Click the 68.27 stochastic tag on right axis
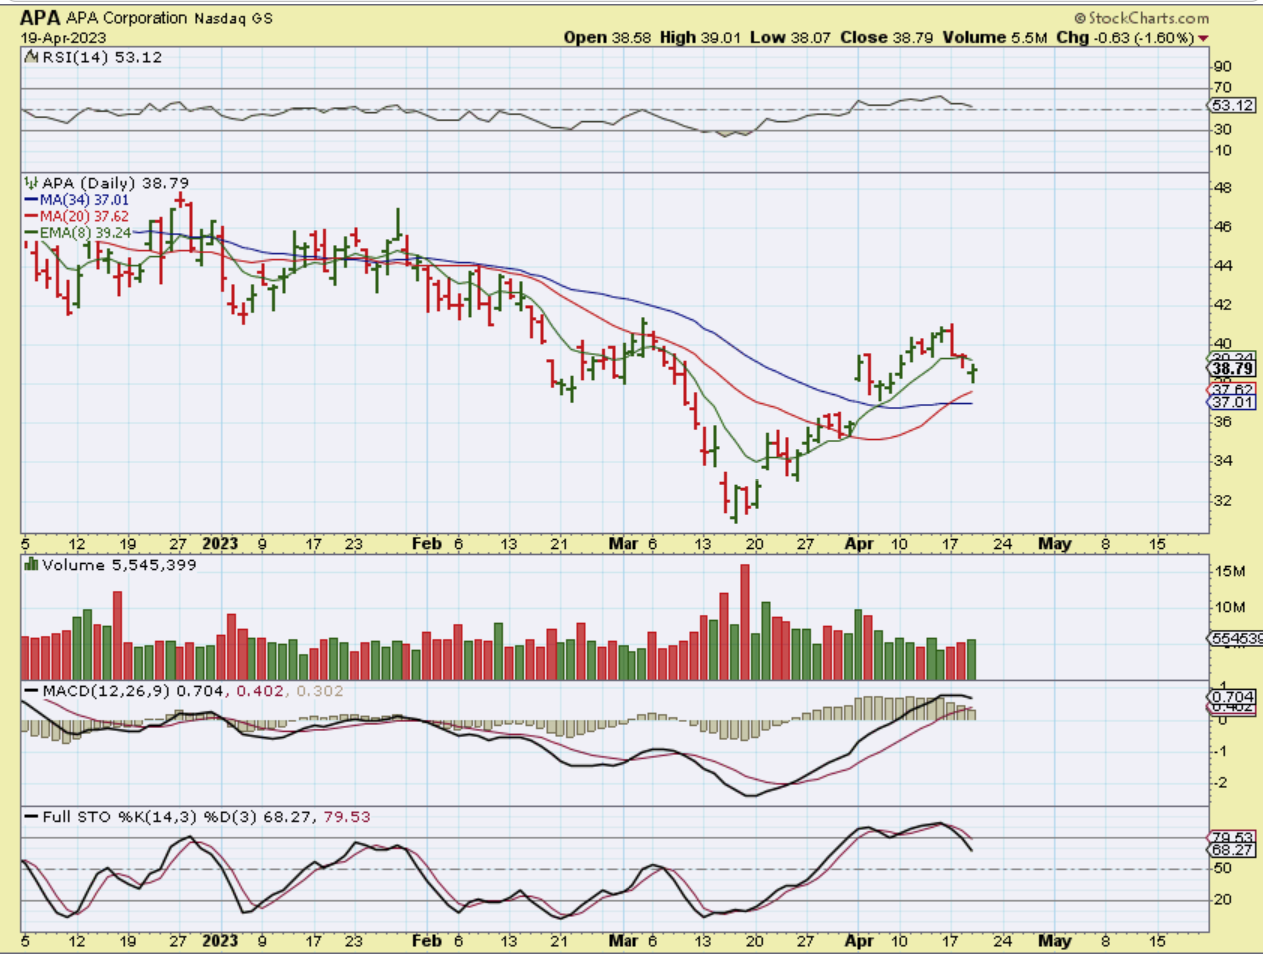 click(1232, 850)
